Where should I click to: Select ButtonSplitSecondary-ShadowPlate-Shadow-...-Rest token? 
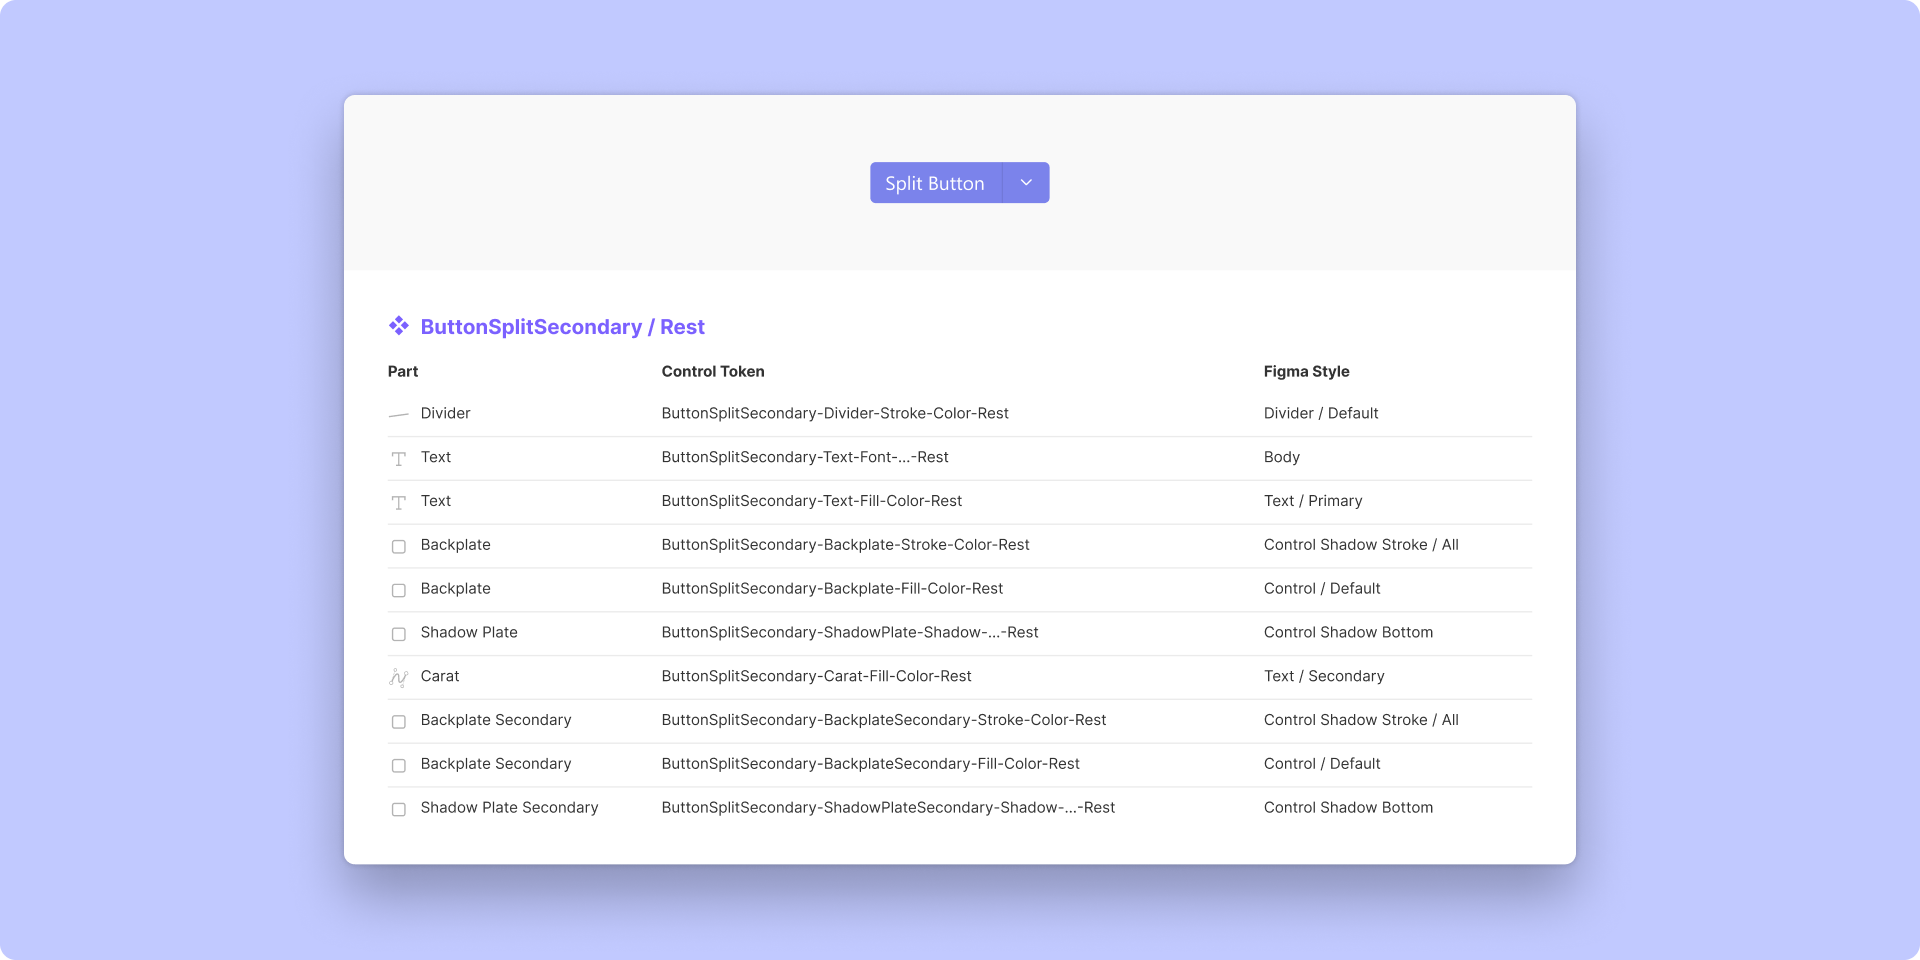pos(850,632)
